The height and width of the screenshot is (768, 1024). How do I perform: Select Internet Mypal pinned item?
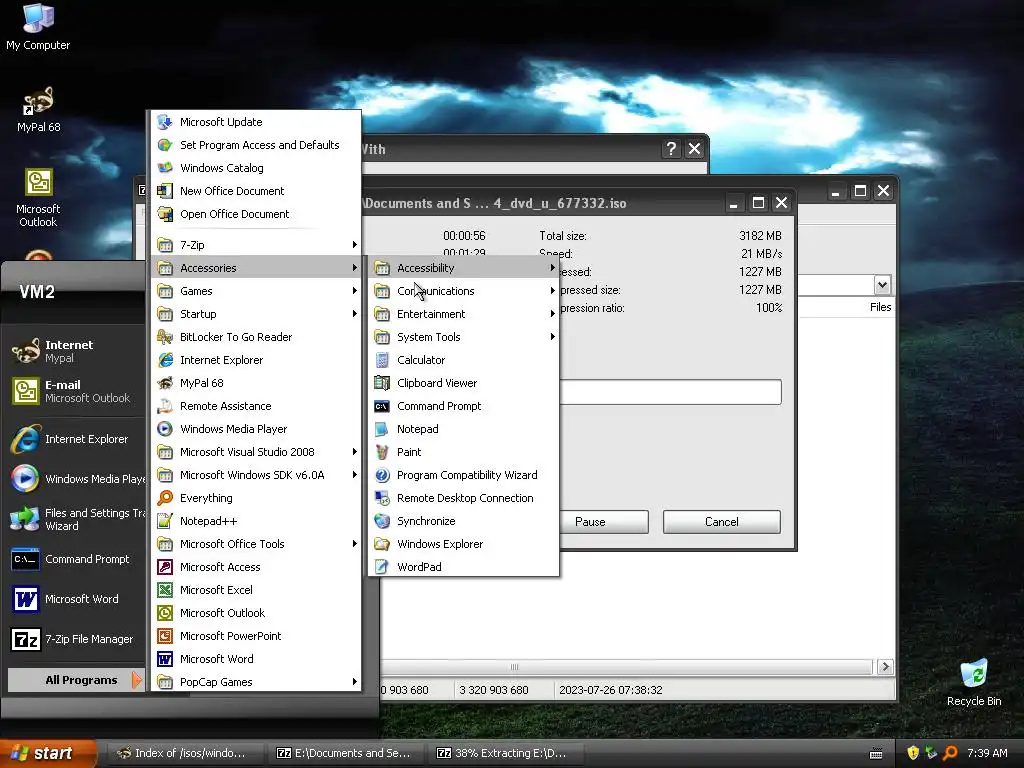[75, 351]
